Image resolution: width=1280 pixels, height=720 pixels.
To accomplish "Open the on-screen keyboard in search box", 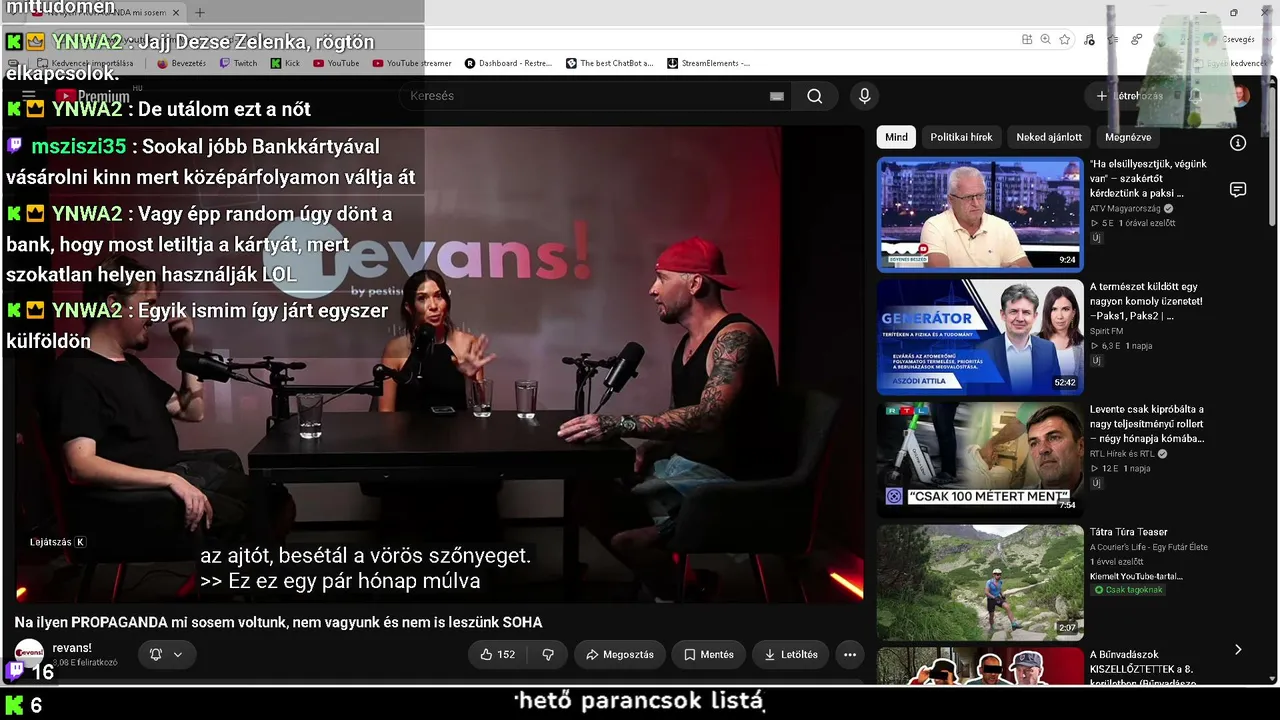I will [x=777, y=96].
